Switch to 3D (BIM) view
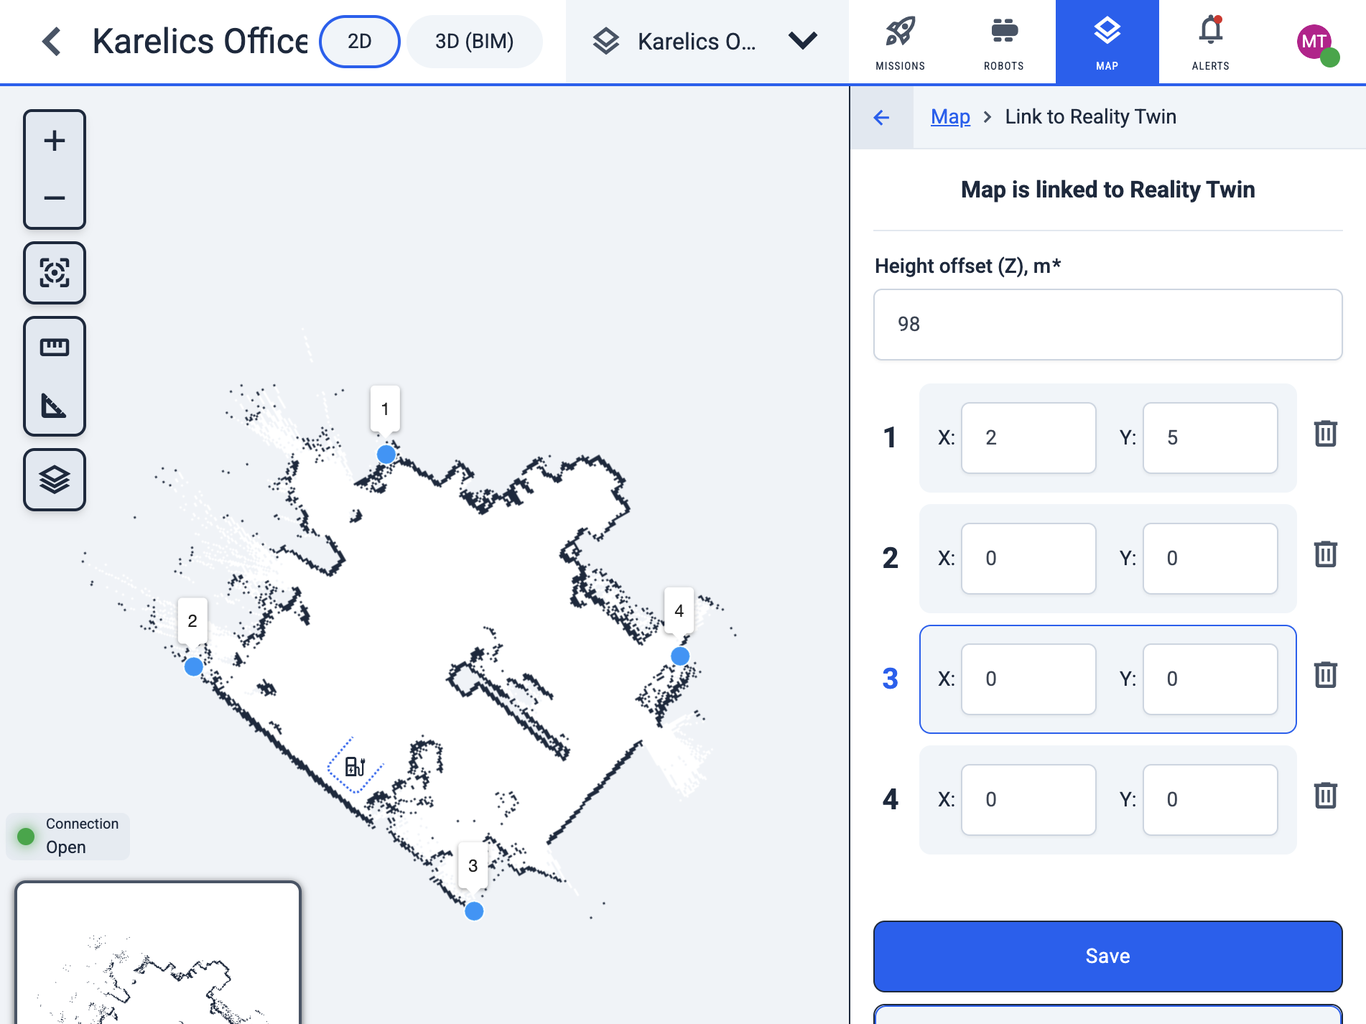Image resolution: width=1366 pixels, height=1024 pixels. pos(475,42)
